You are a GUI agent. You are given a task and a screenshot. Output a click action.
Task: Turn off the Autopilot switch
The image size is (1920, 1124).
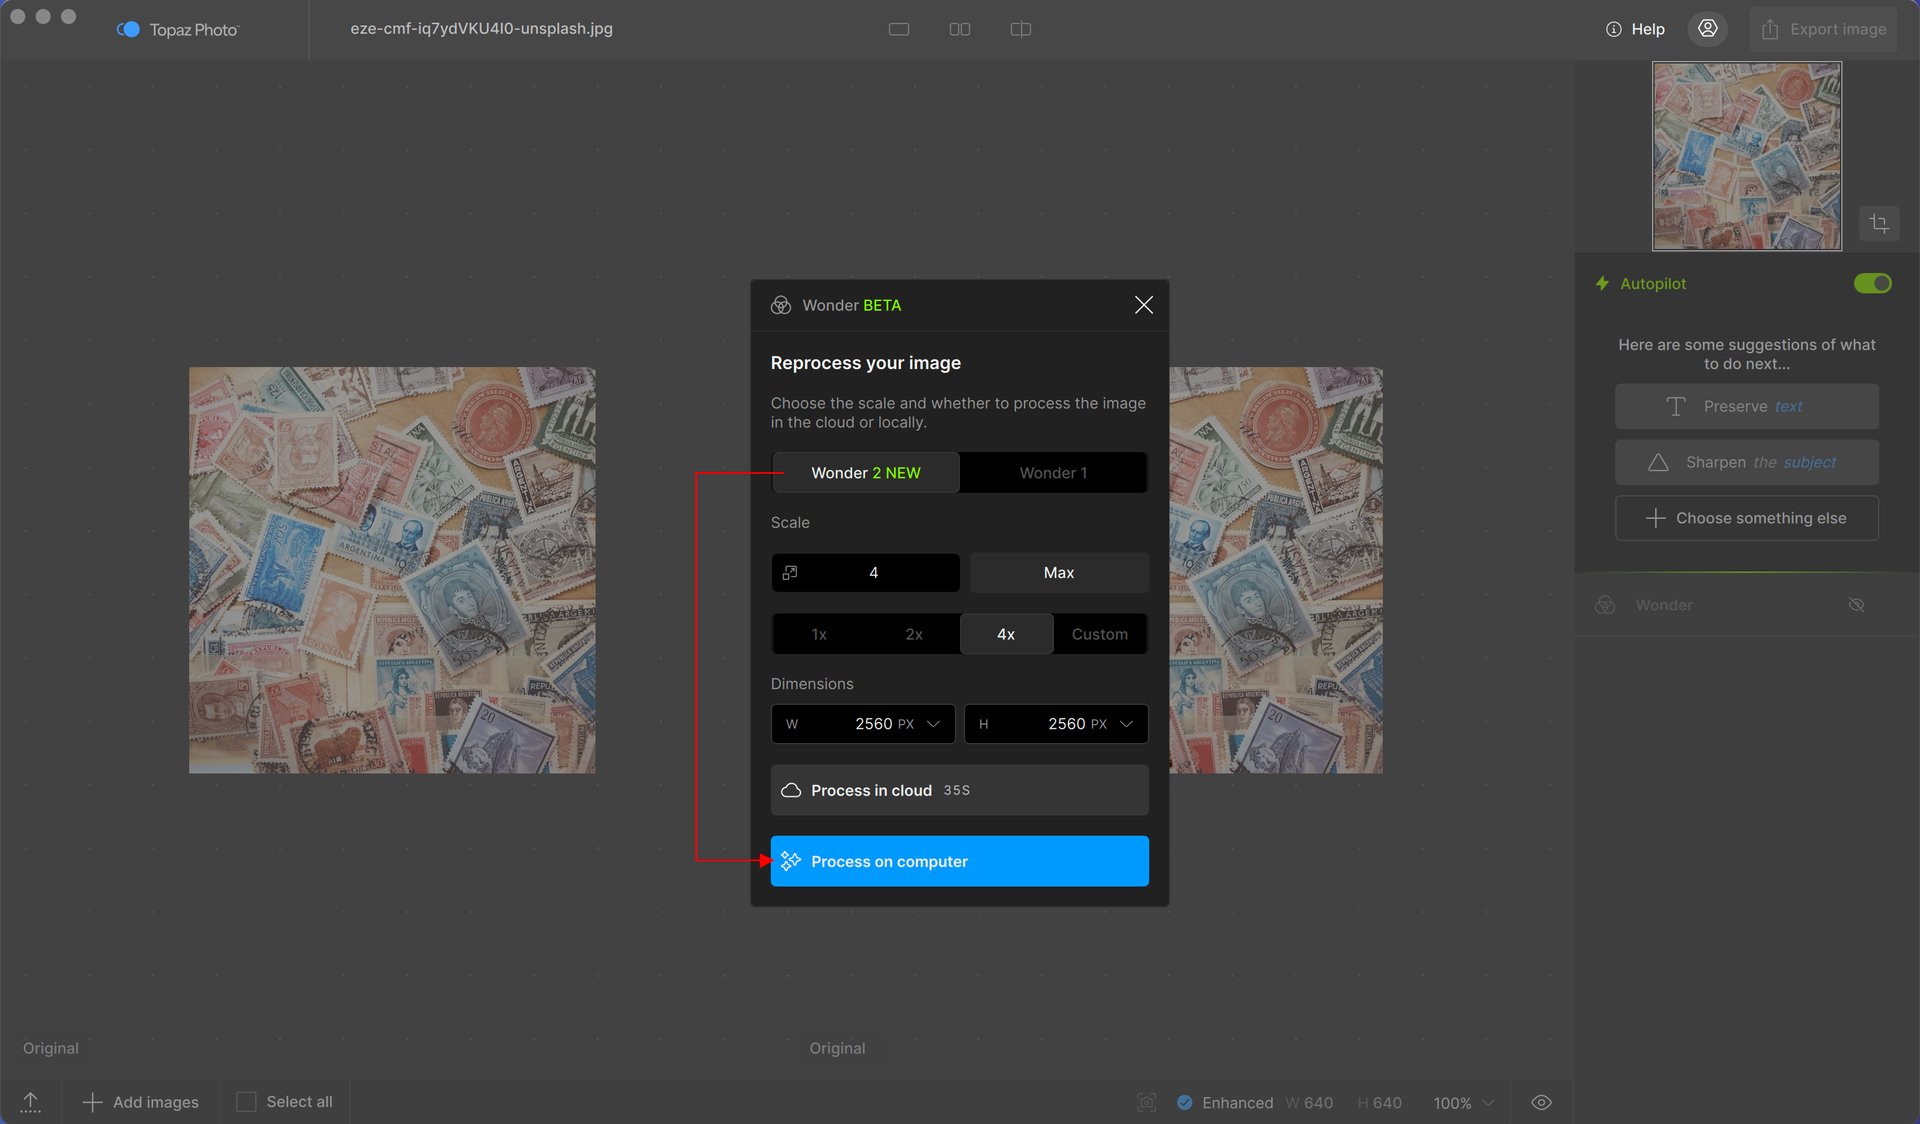1872,284
